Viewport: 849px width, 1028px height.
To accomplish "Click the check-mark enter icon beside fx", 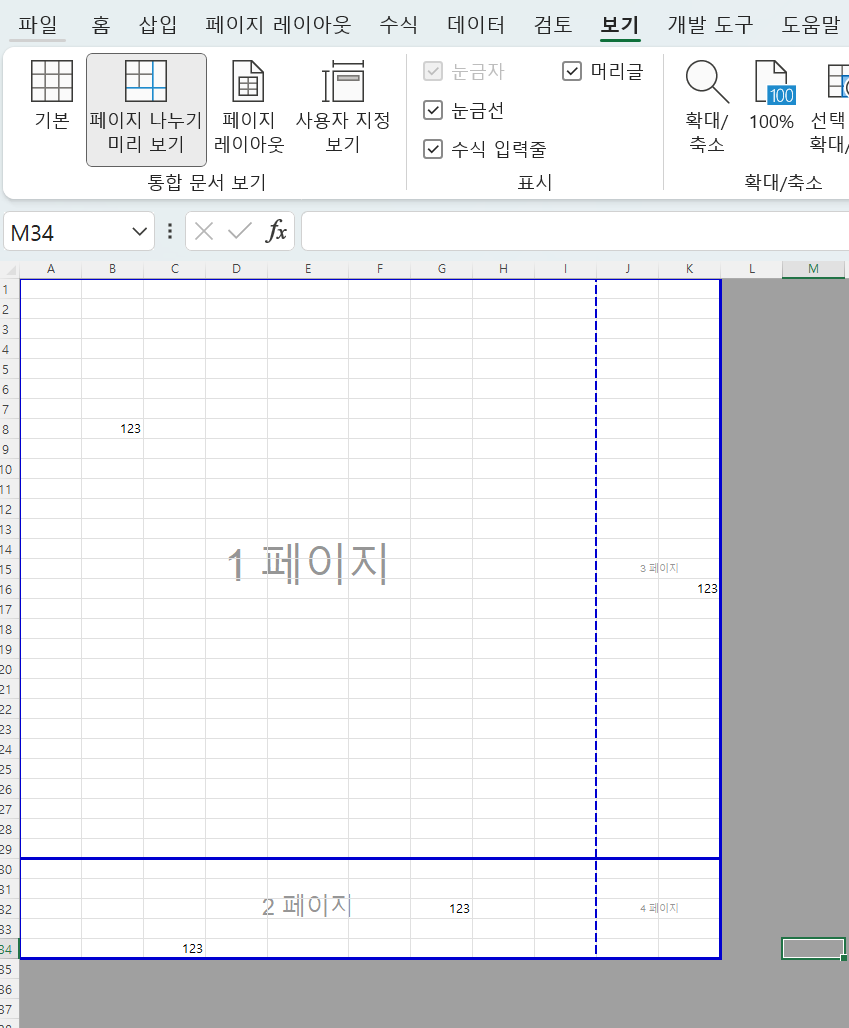I will (x=240, y=231).
